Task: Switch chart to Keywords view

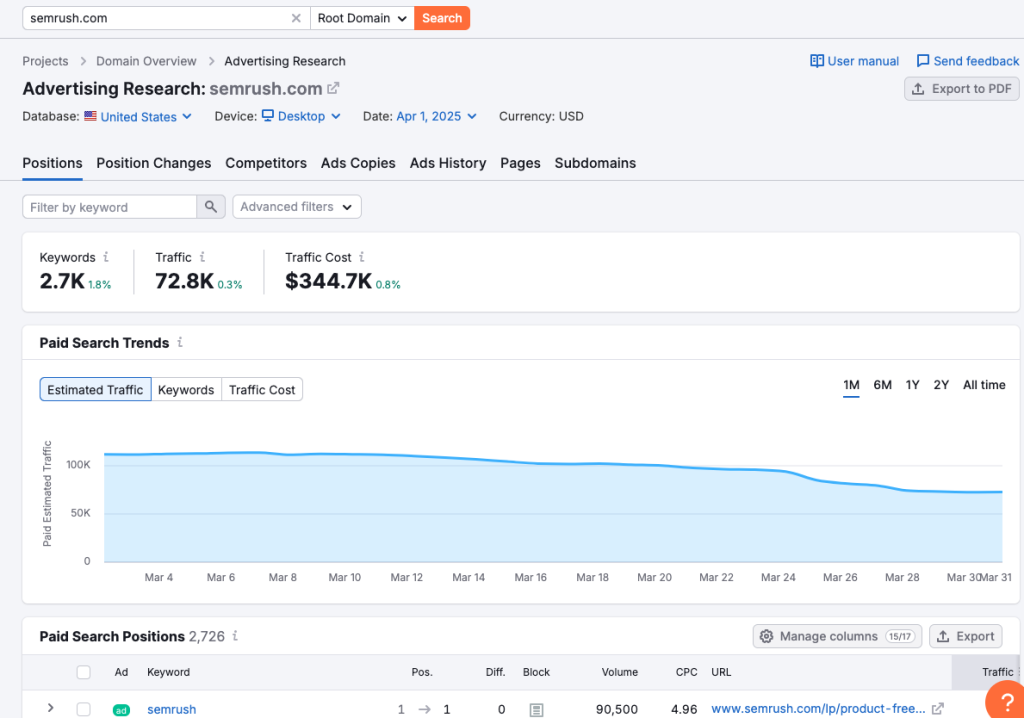Action: pyautogui.click(x=186, y=389)
